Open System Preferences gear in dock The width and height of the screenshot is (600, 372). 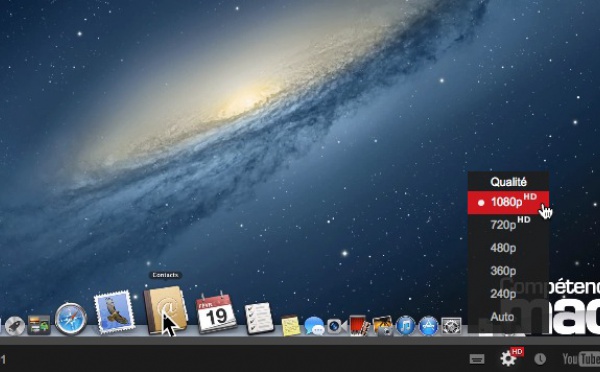pyautogui.click(x=451, y=326)
